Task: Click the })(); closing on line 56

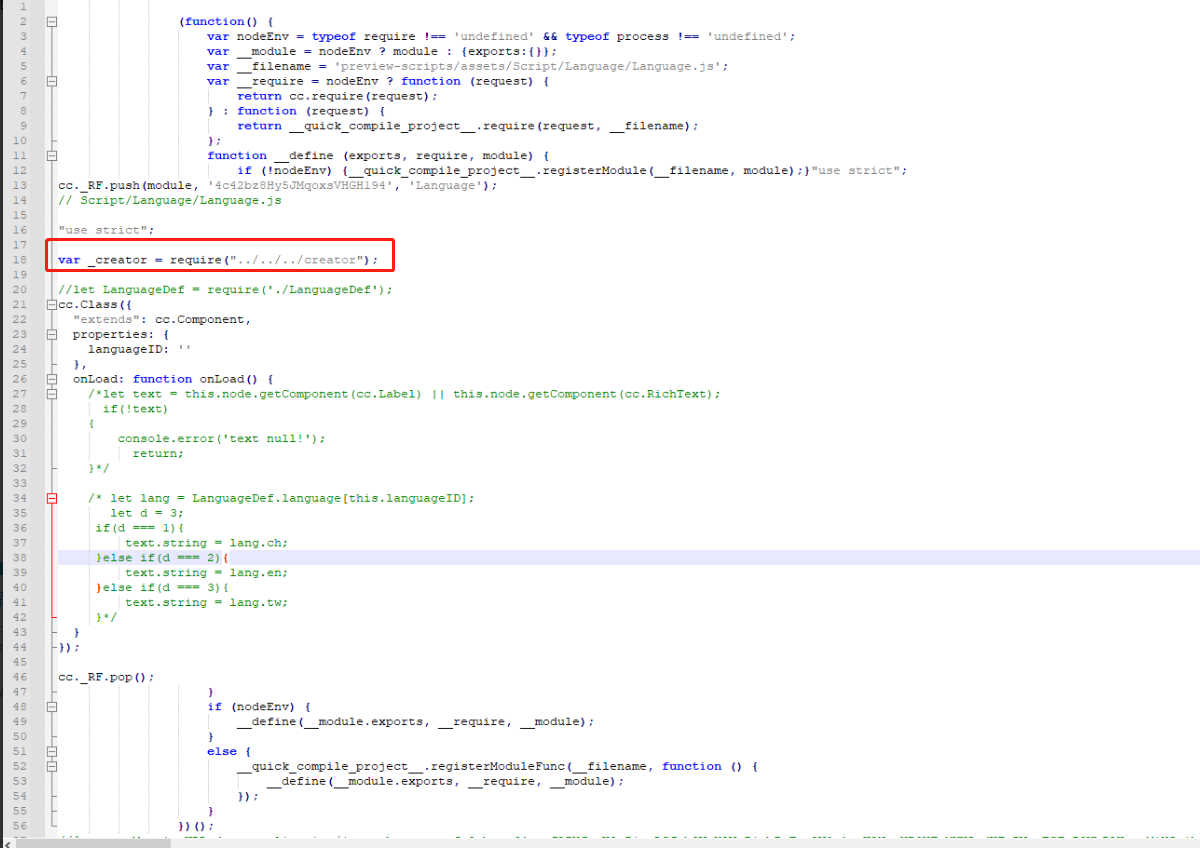Action: coord(195,826)
